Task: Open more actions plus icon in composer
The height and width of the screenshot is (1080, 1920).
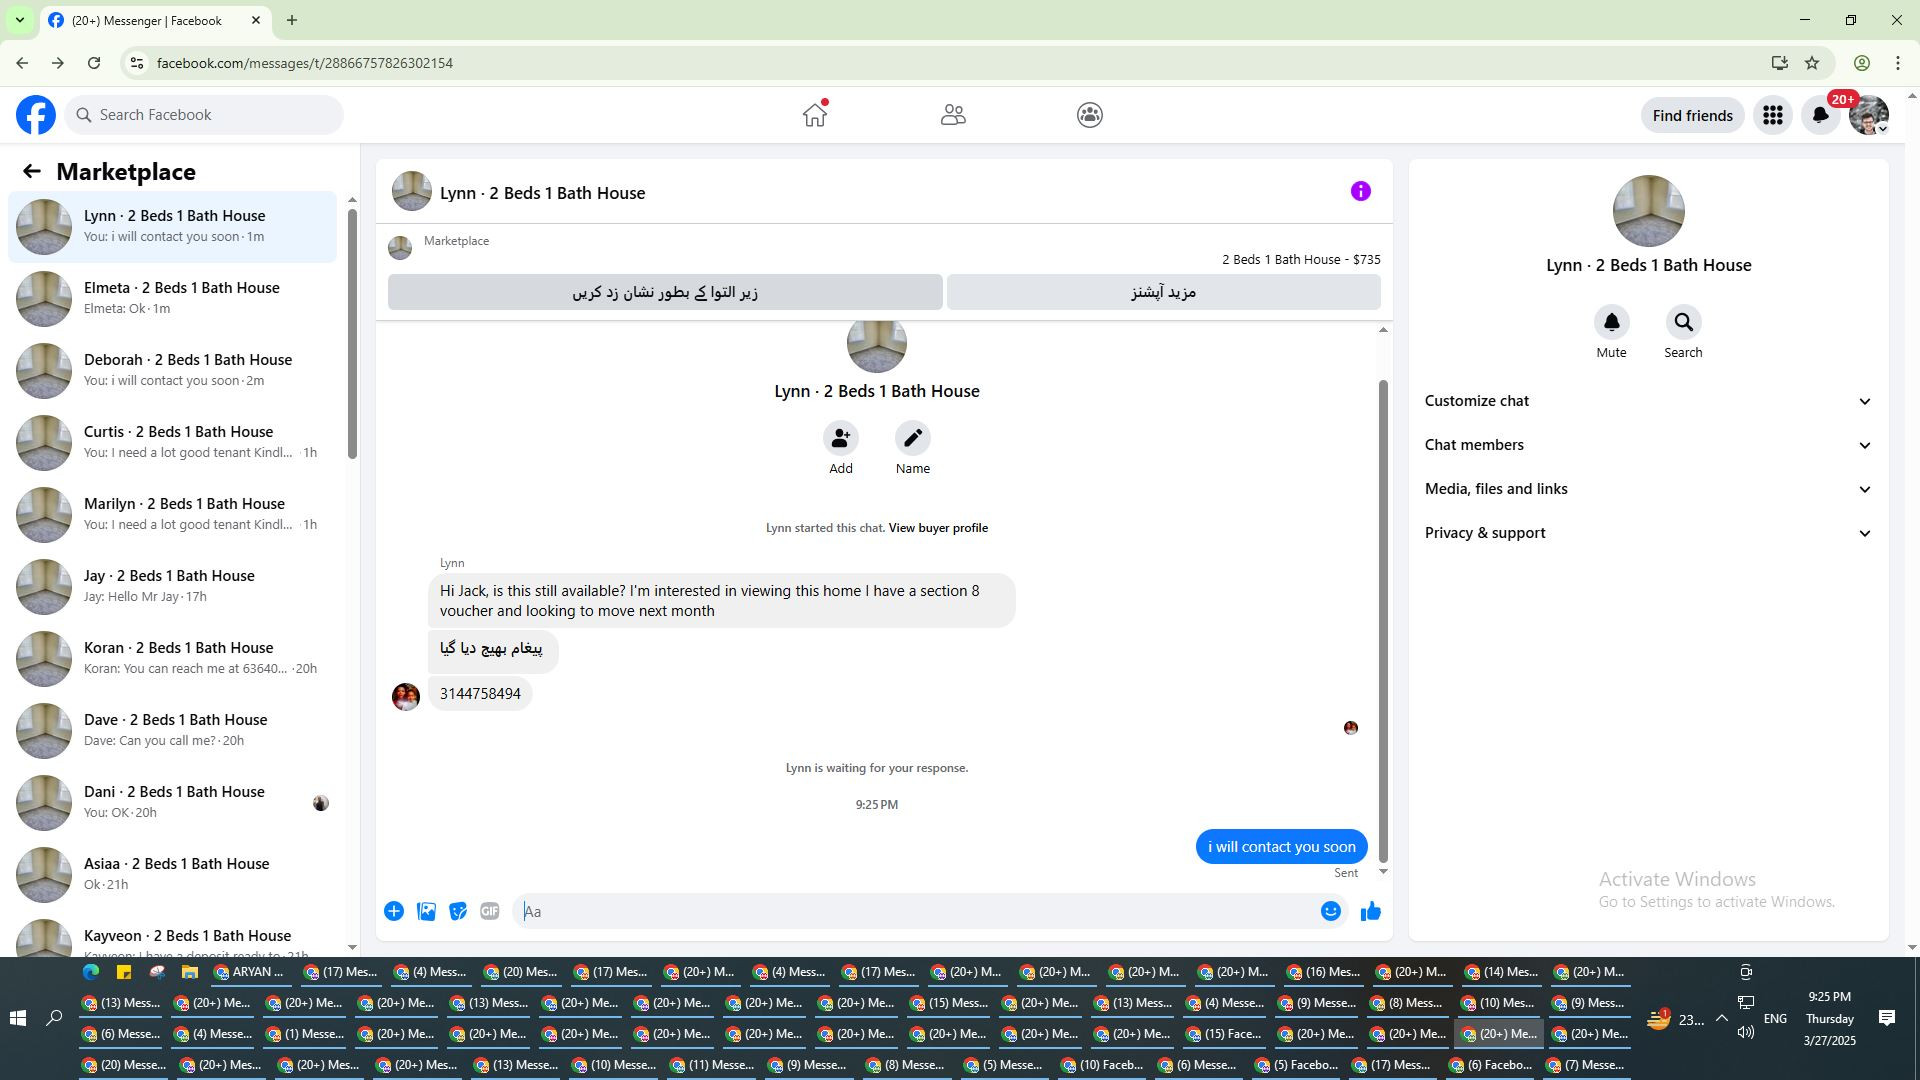Action: pyautogui.click(x=394, y=911)
